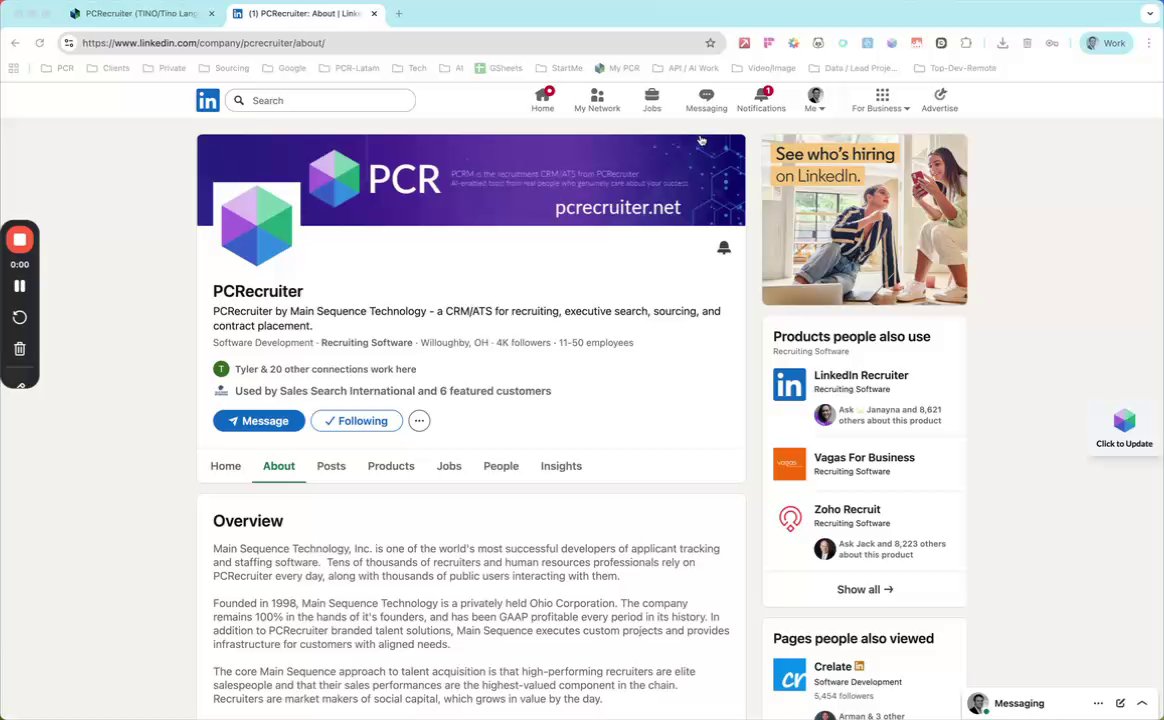Open GSheets bookmark
The image size is (1164, 720).
[498, 68]
